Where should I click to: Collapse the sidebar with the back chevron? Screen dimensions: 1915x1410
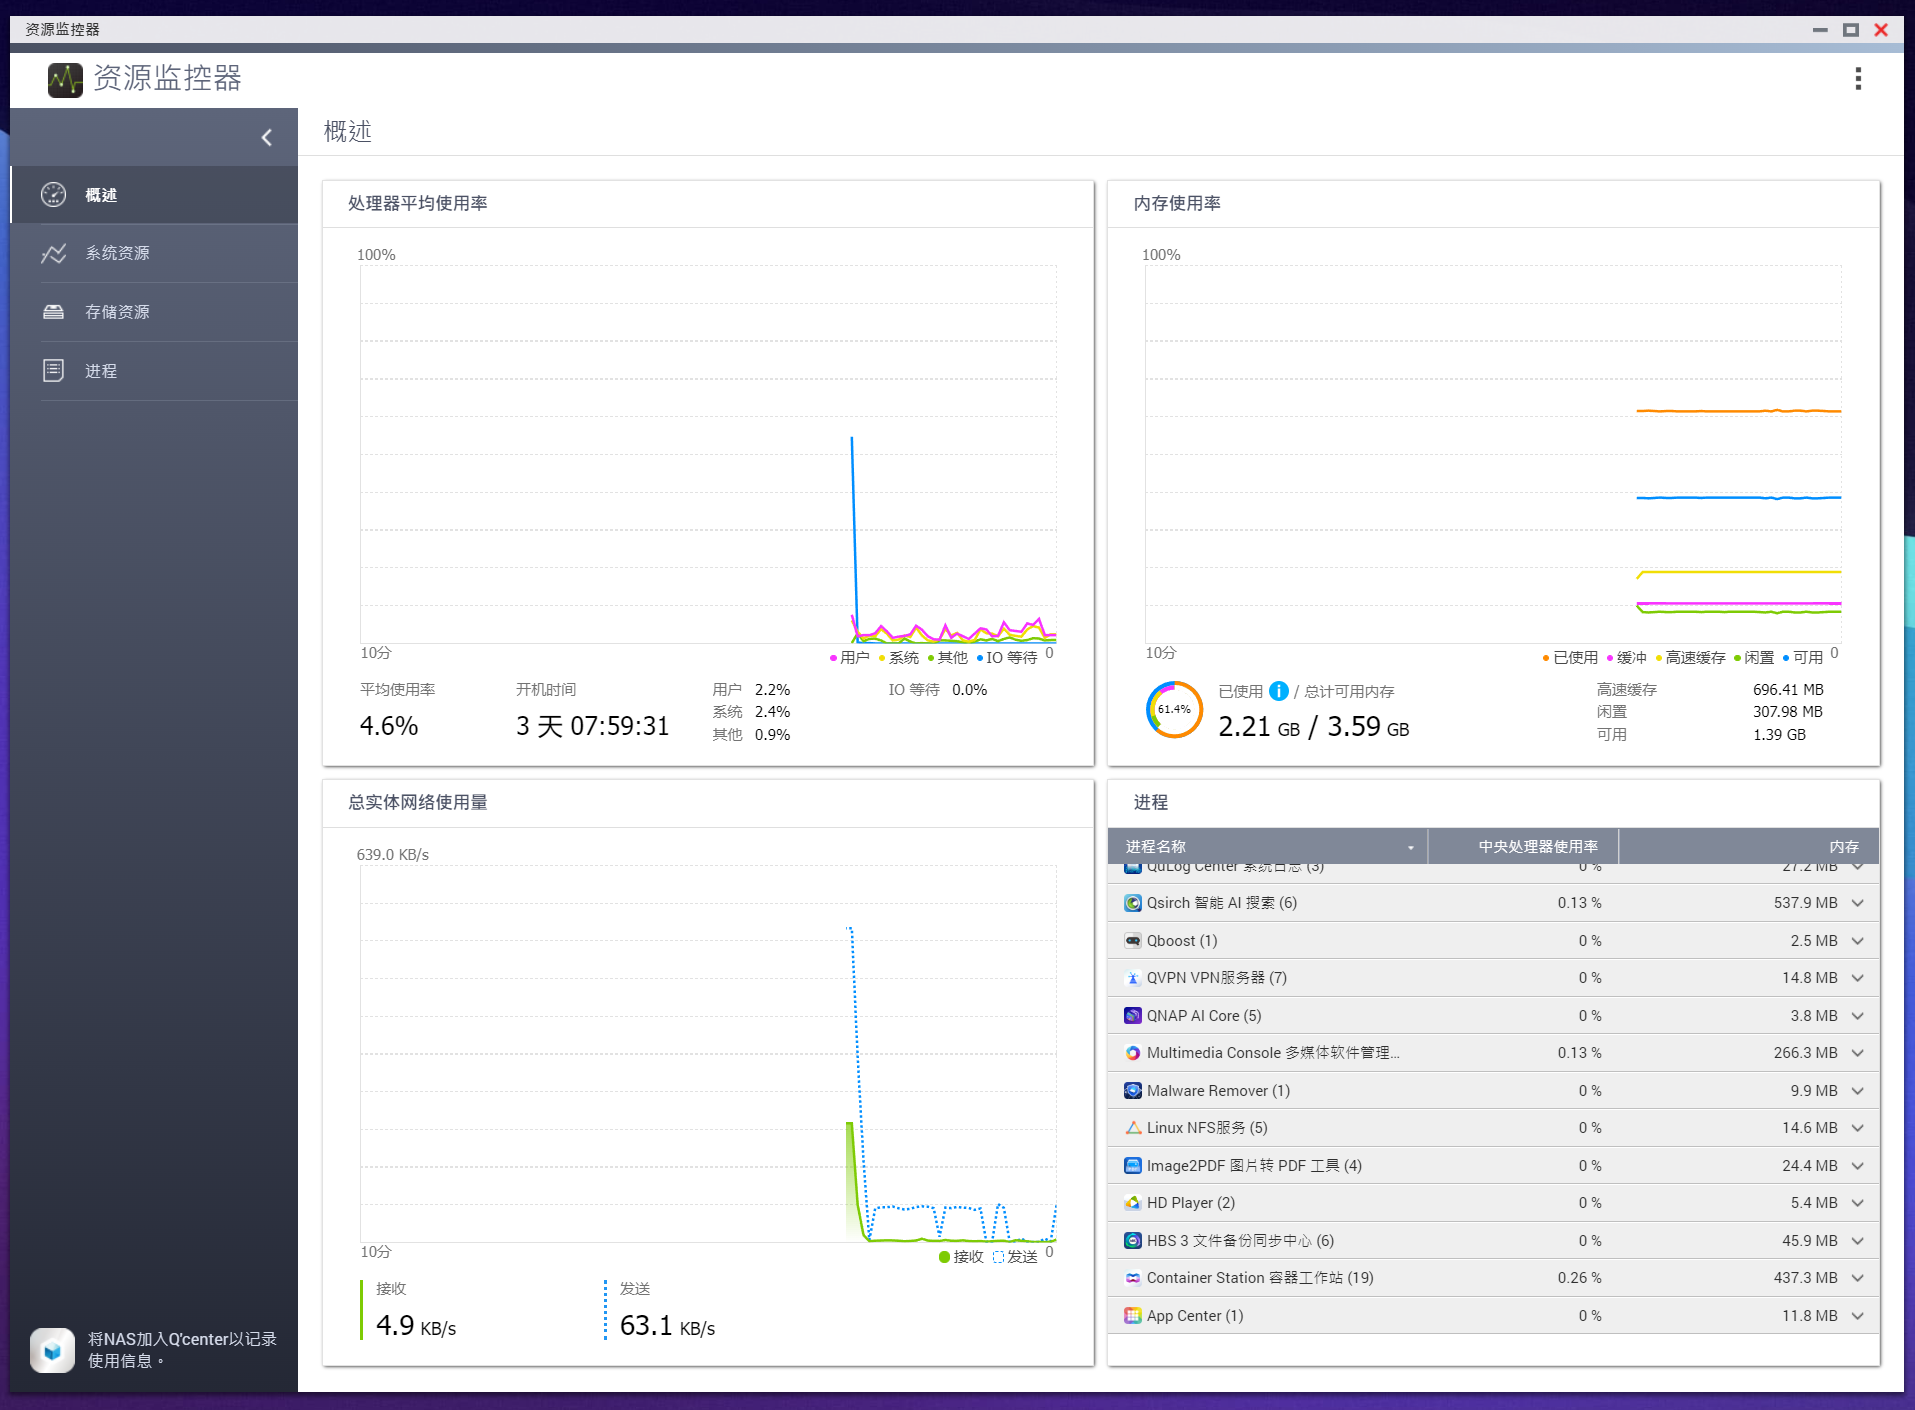267,138
